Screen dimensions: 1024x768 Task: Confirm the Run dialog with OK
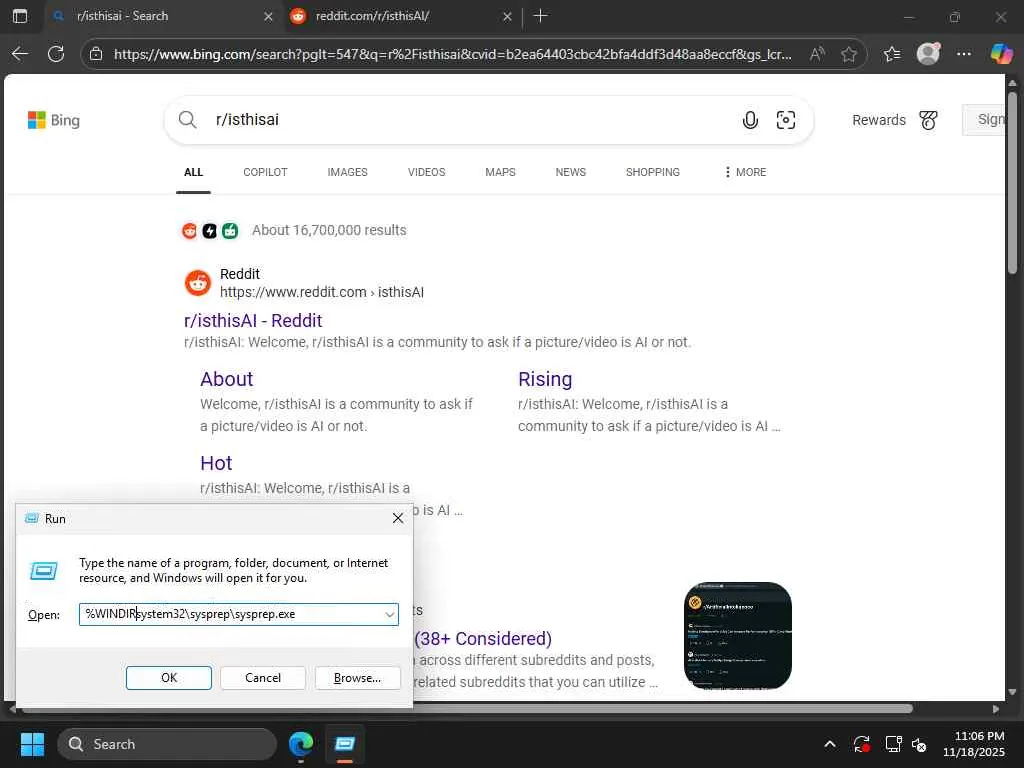tap(168, 678)
